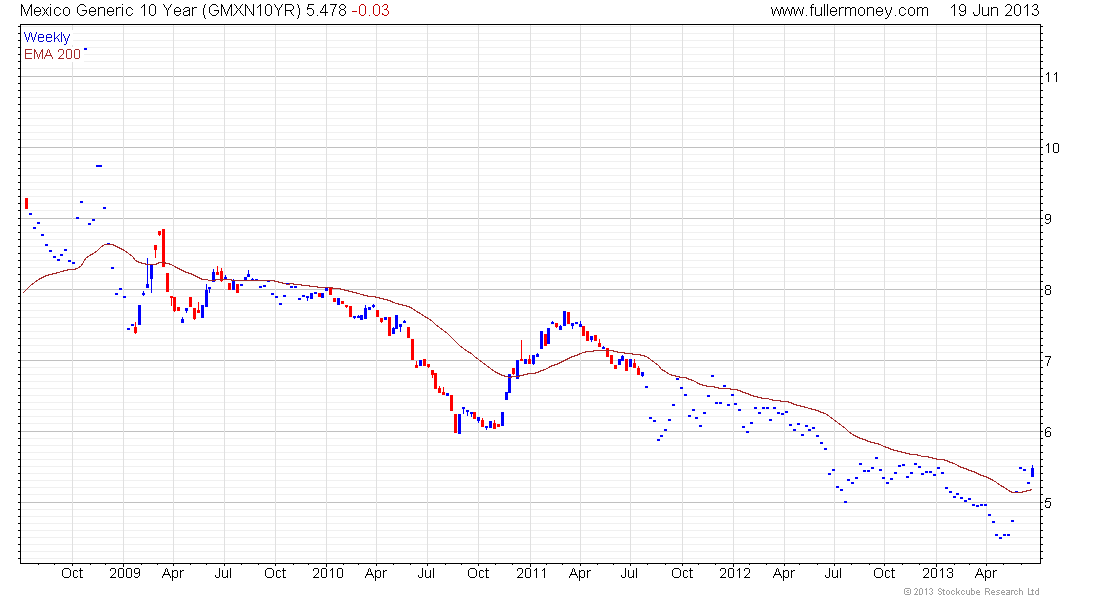Select the 'Weekly' legend label
This screenshot has width=1100, height=600.
pyautogui.click(x=47, y=37)
